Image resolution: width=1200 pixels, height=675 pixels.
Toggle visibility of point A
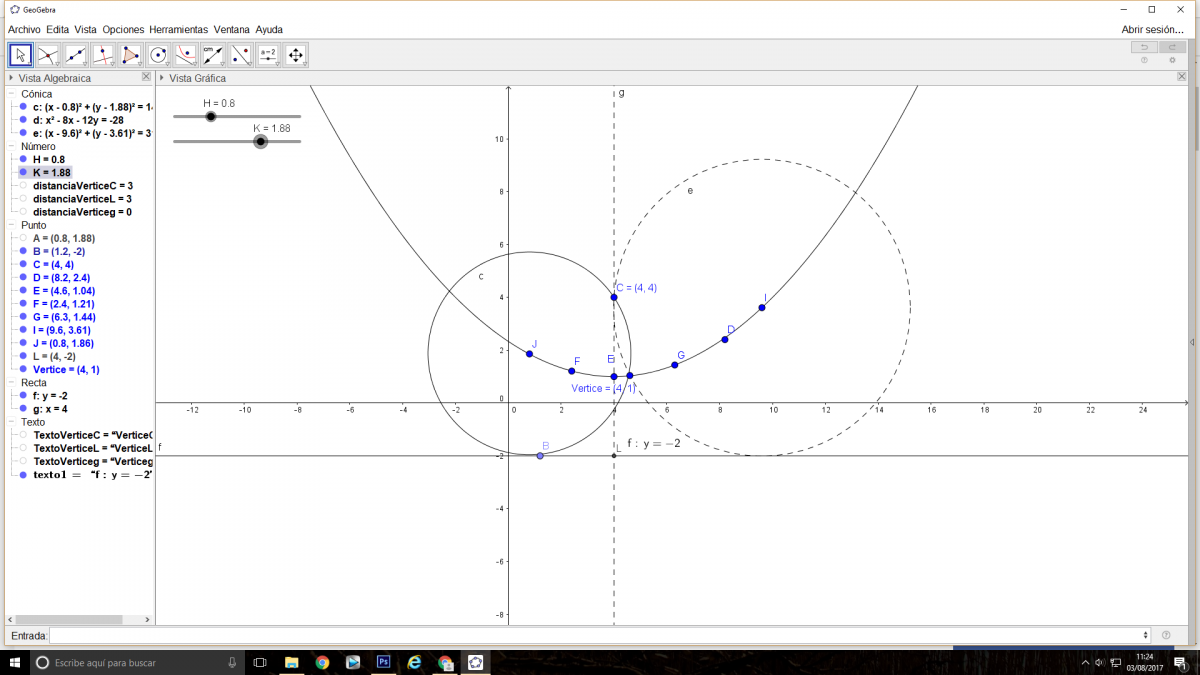(x=23, y=238)
